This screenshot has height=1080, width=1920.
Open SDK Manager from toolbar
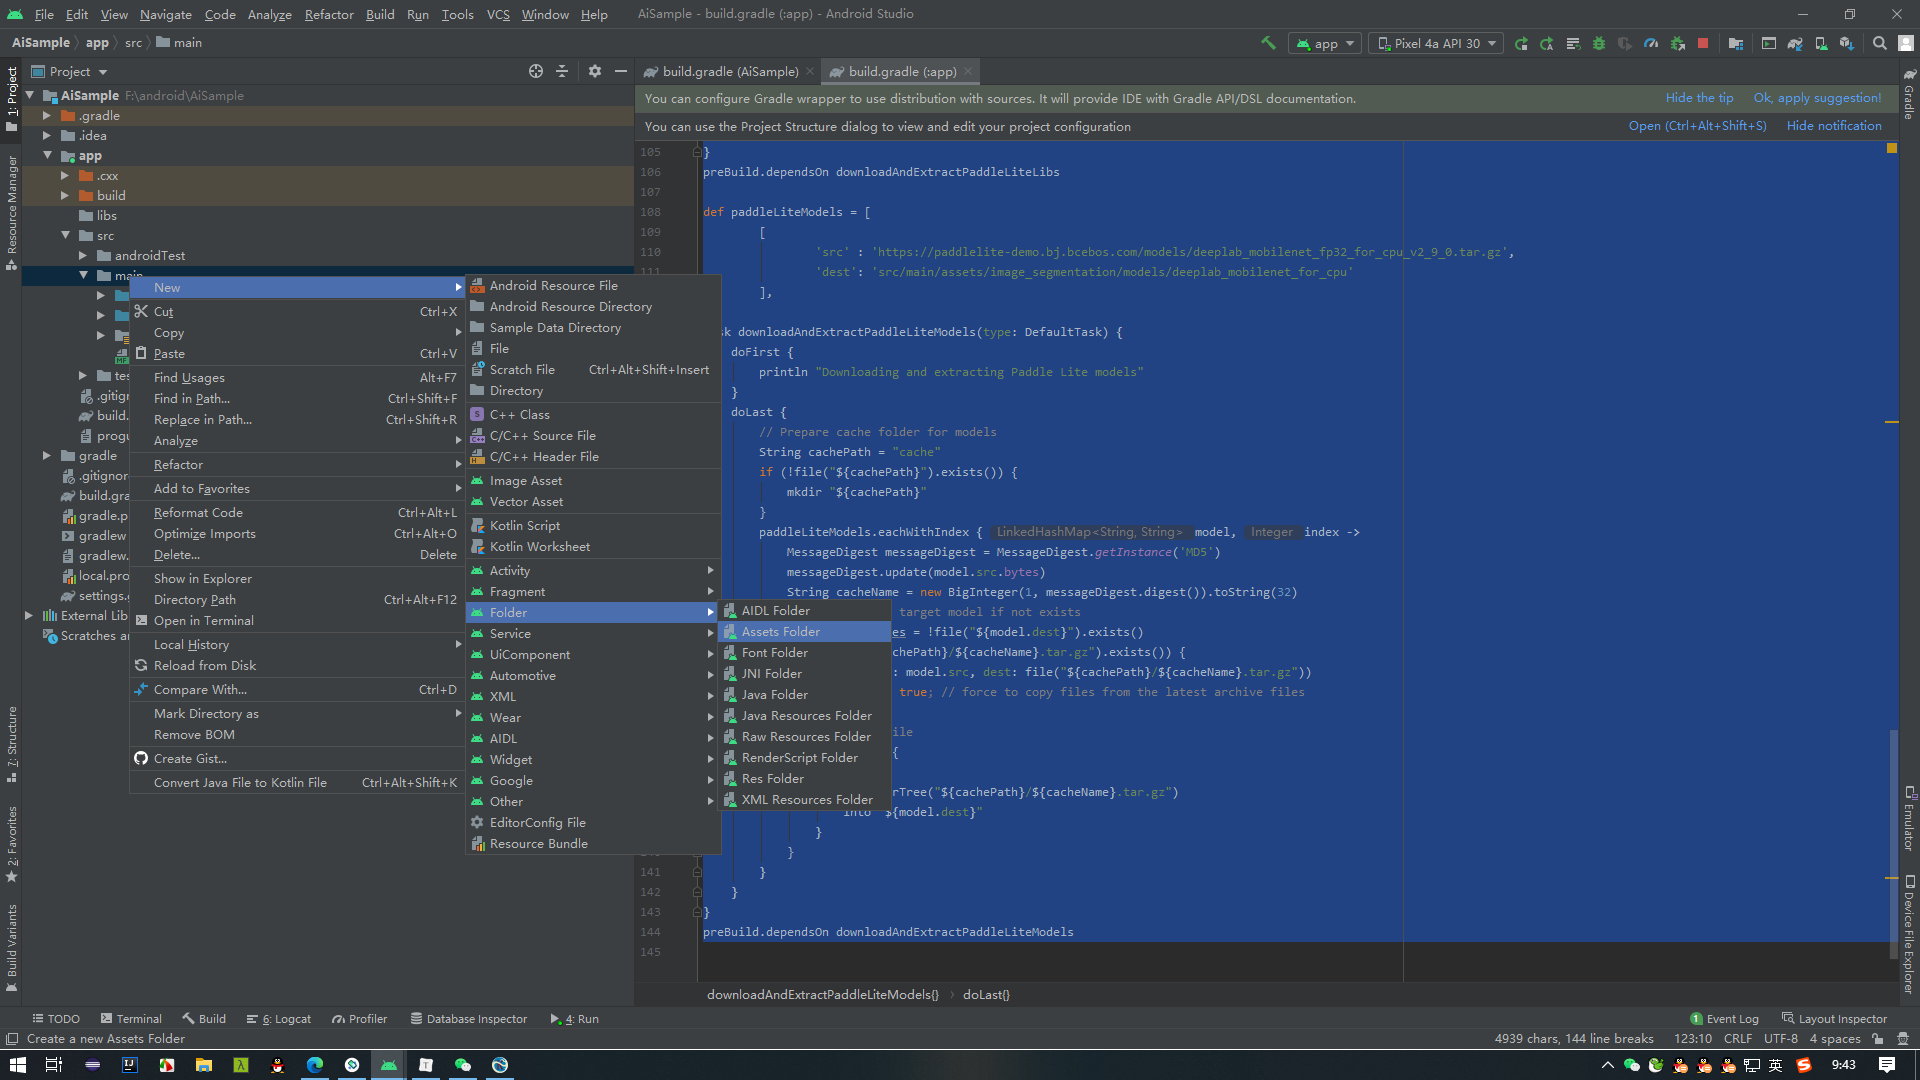(1847, 43)
